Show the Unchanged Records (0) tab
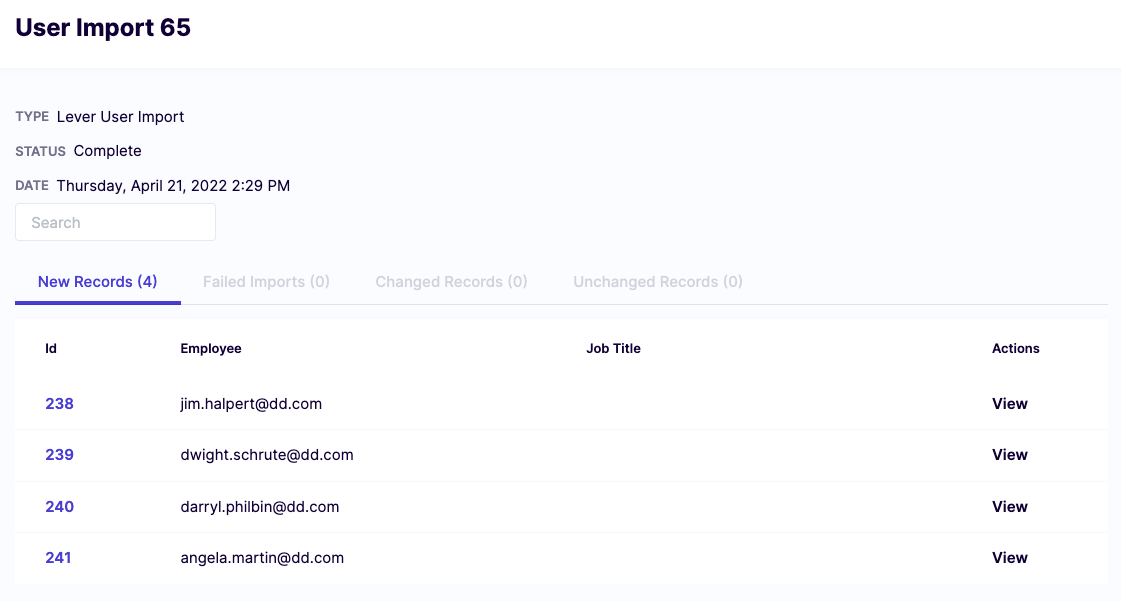This screenshot has height=601, width=1121. pyautogui.click(x=658, y=282)
